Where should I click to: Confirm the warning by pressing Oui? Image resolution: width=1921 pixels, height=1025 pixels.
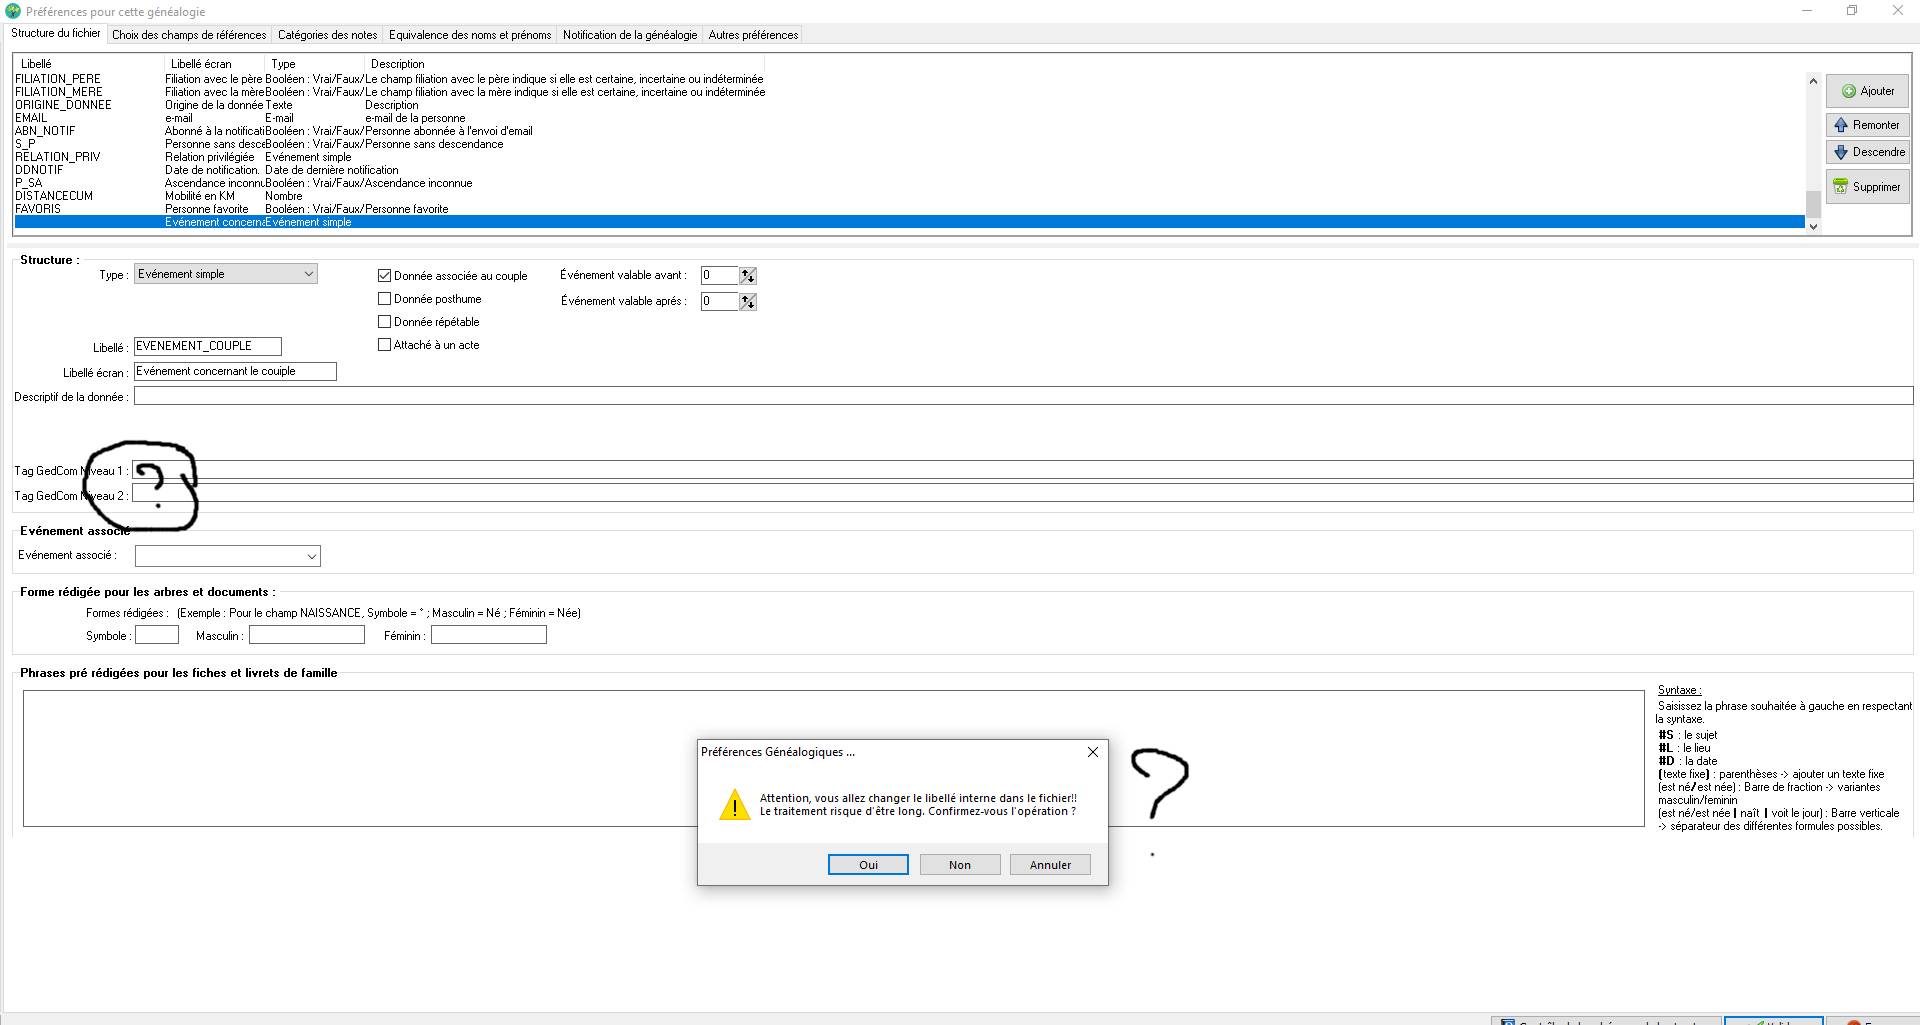coord(868,865)
